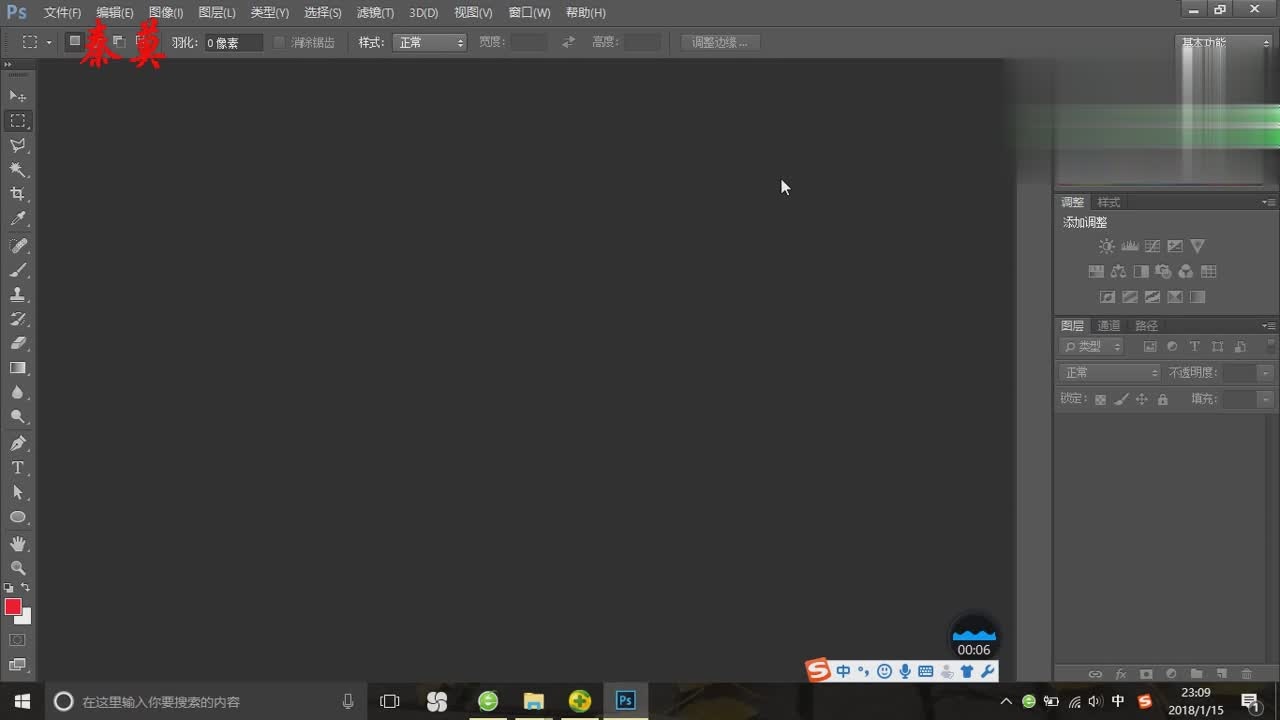Open the 类型 layer filter dropdown
The height and width of the screenshot is (720, 1280).
coord(1091,347)
